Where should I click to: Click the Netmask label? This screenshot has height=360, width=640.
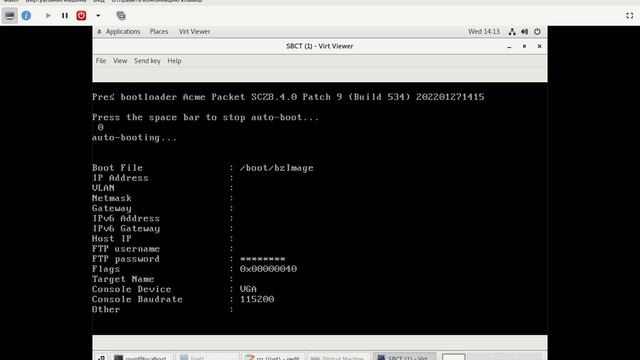[111, 198]
